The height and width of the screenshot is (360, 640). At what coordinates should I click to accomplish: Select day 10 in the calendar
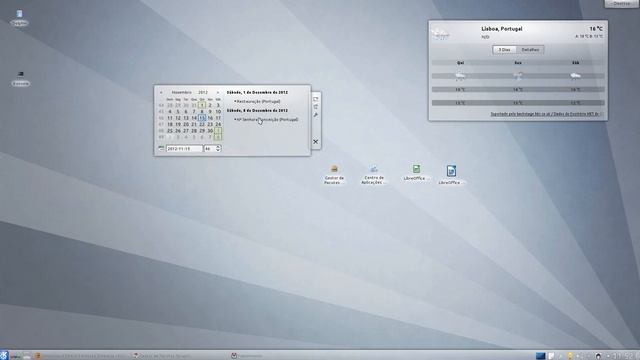point(218,111)
